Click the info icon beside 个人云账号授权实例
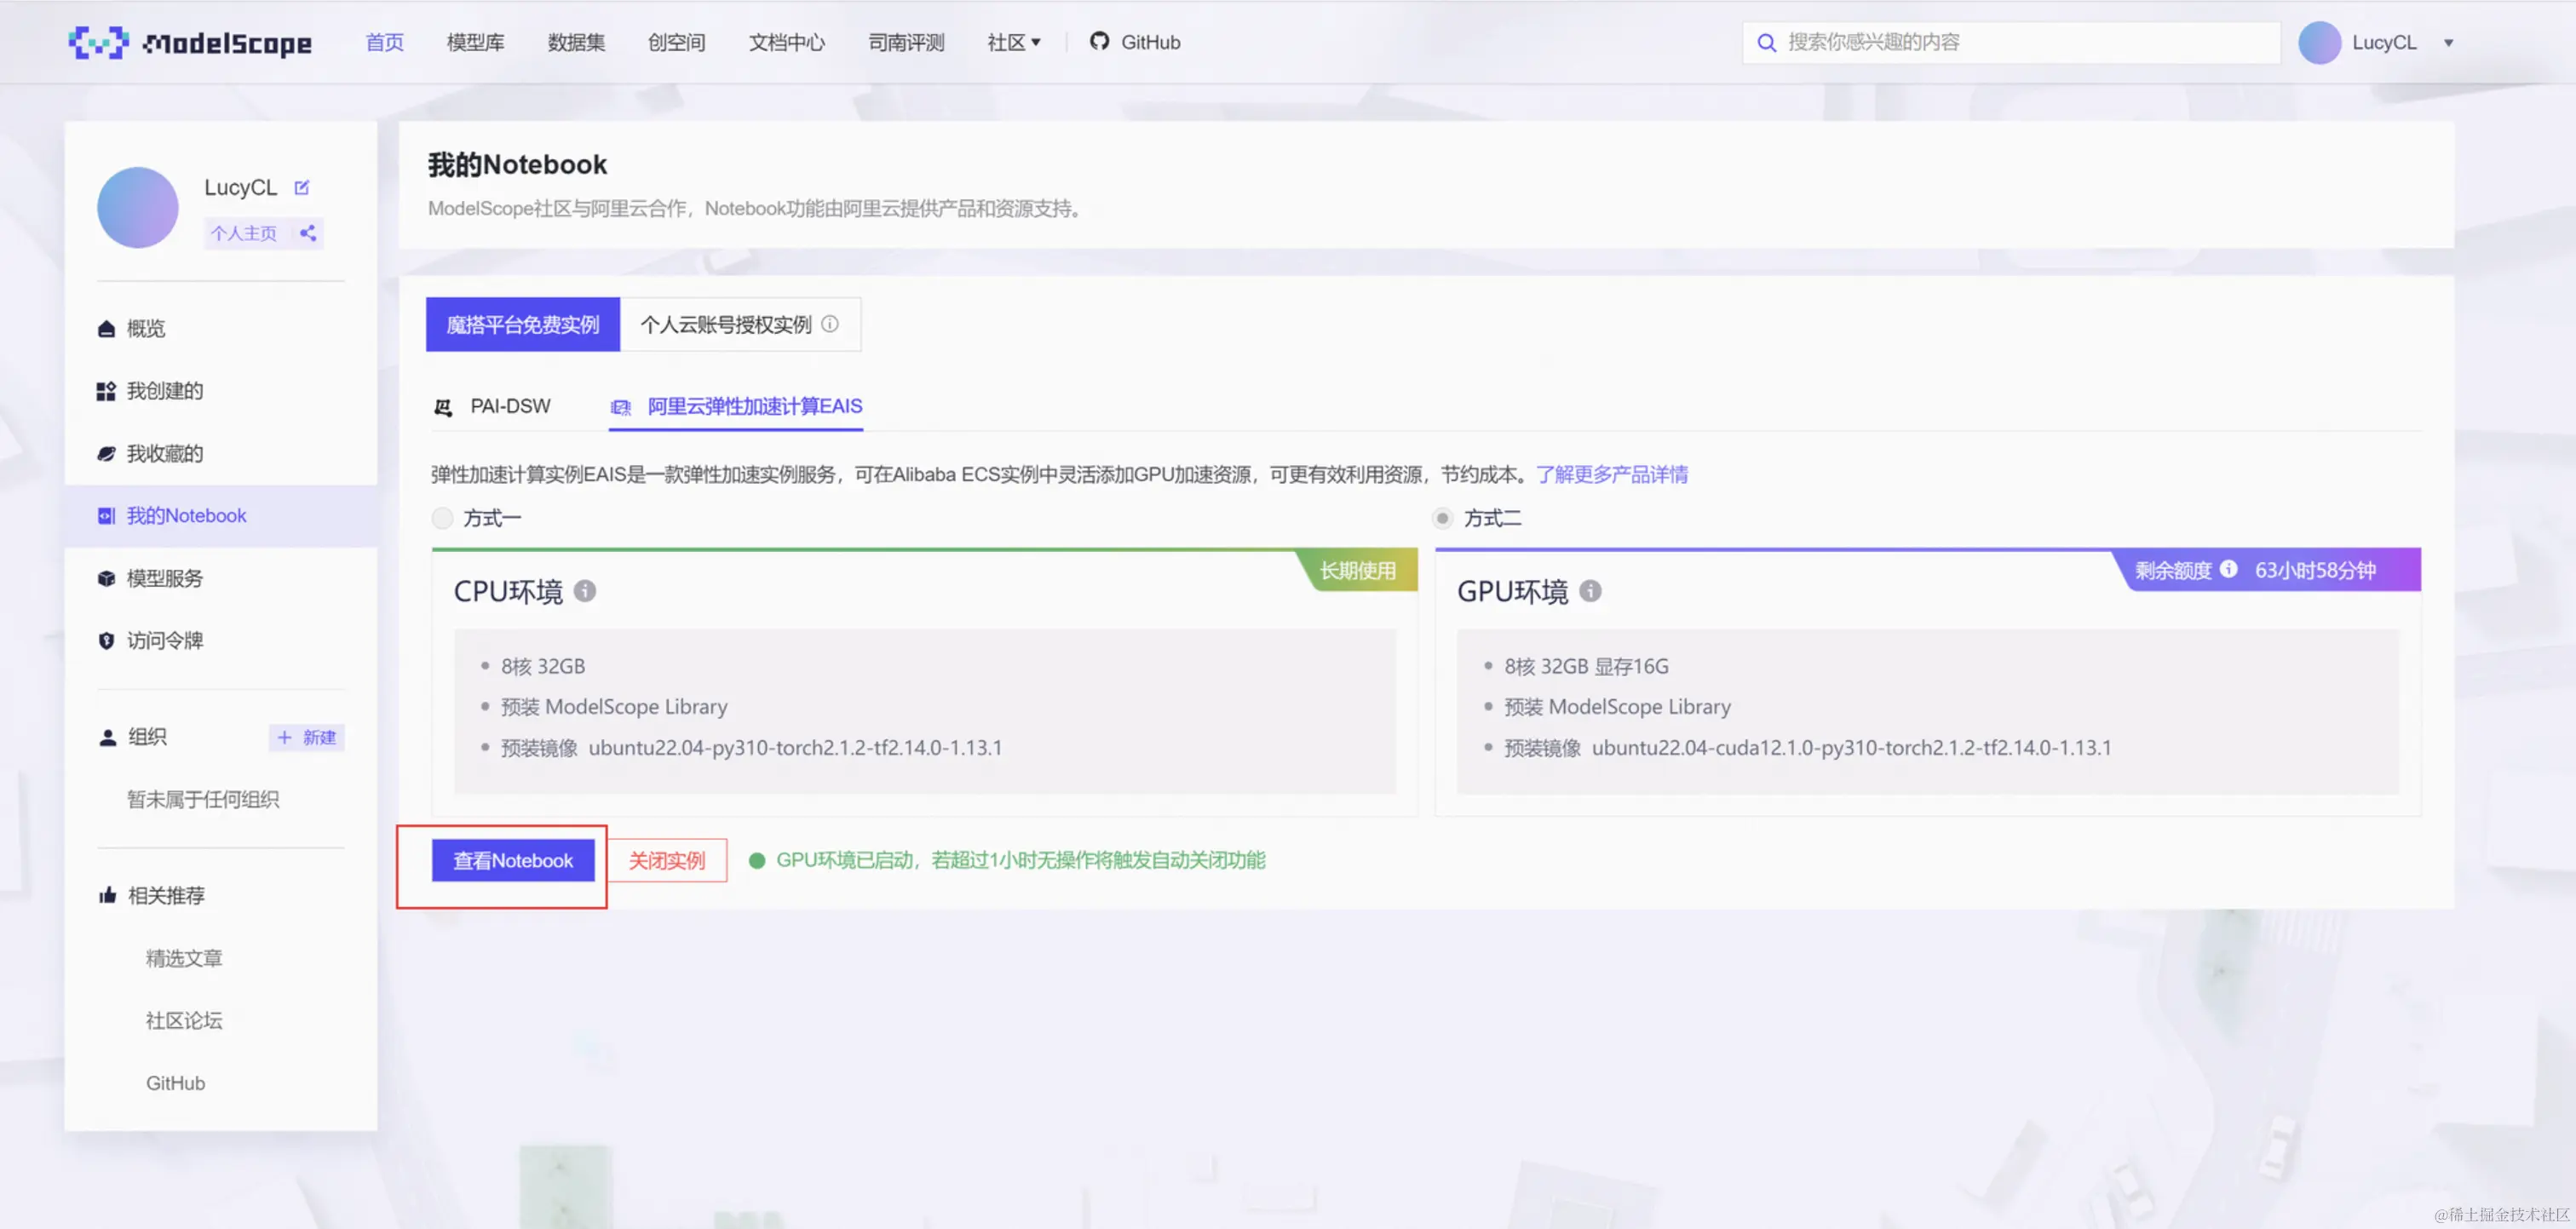Image resolution: width=2576 pixels, height=1229 pixels. tap(830, 324)
